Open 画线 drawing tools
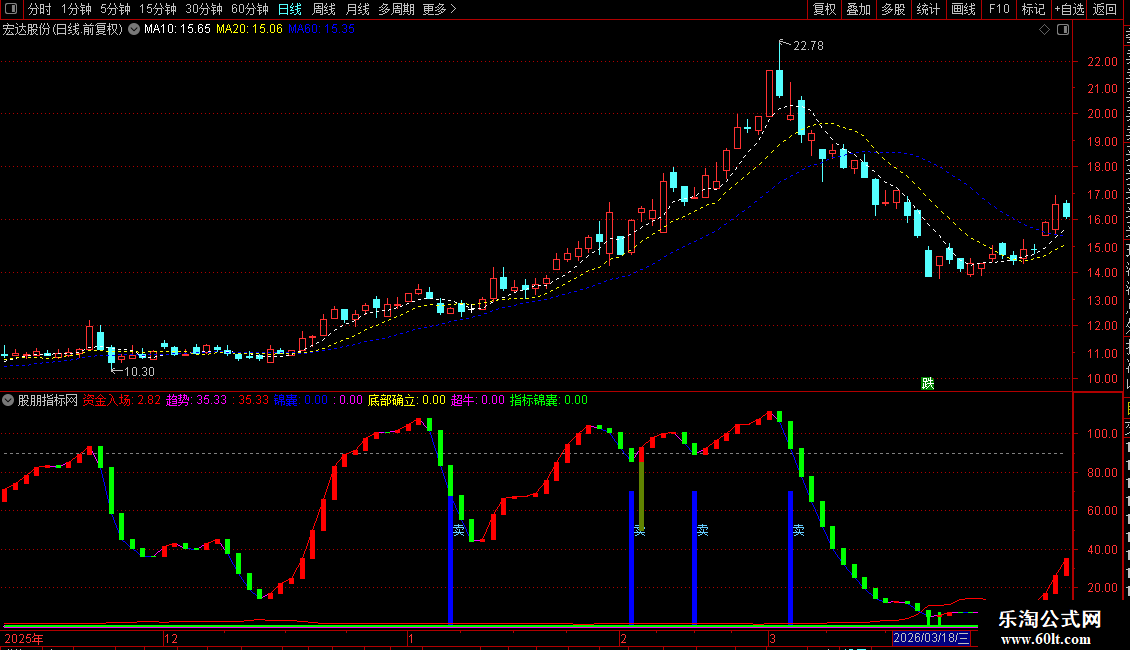The width and height of the screenshot is (1130, 650). [964, 9]
